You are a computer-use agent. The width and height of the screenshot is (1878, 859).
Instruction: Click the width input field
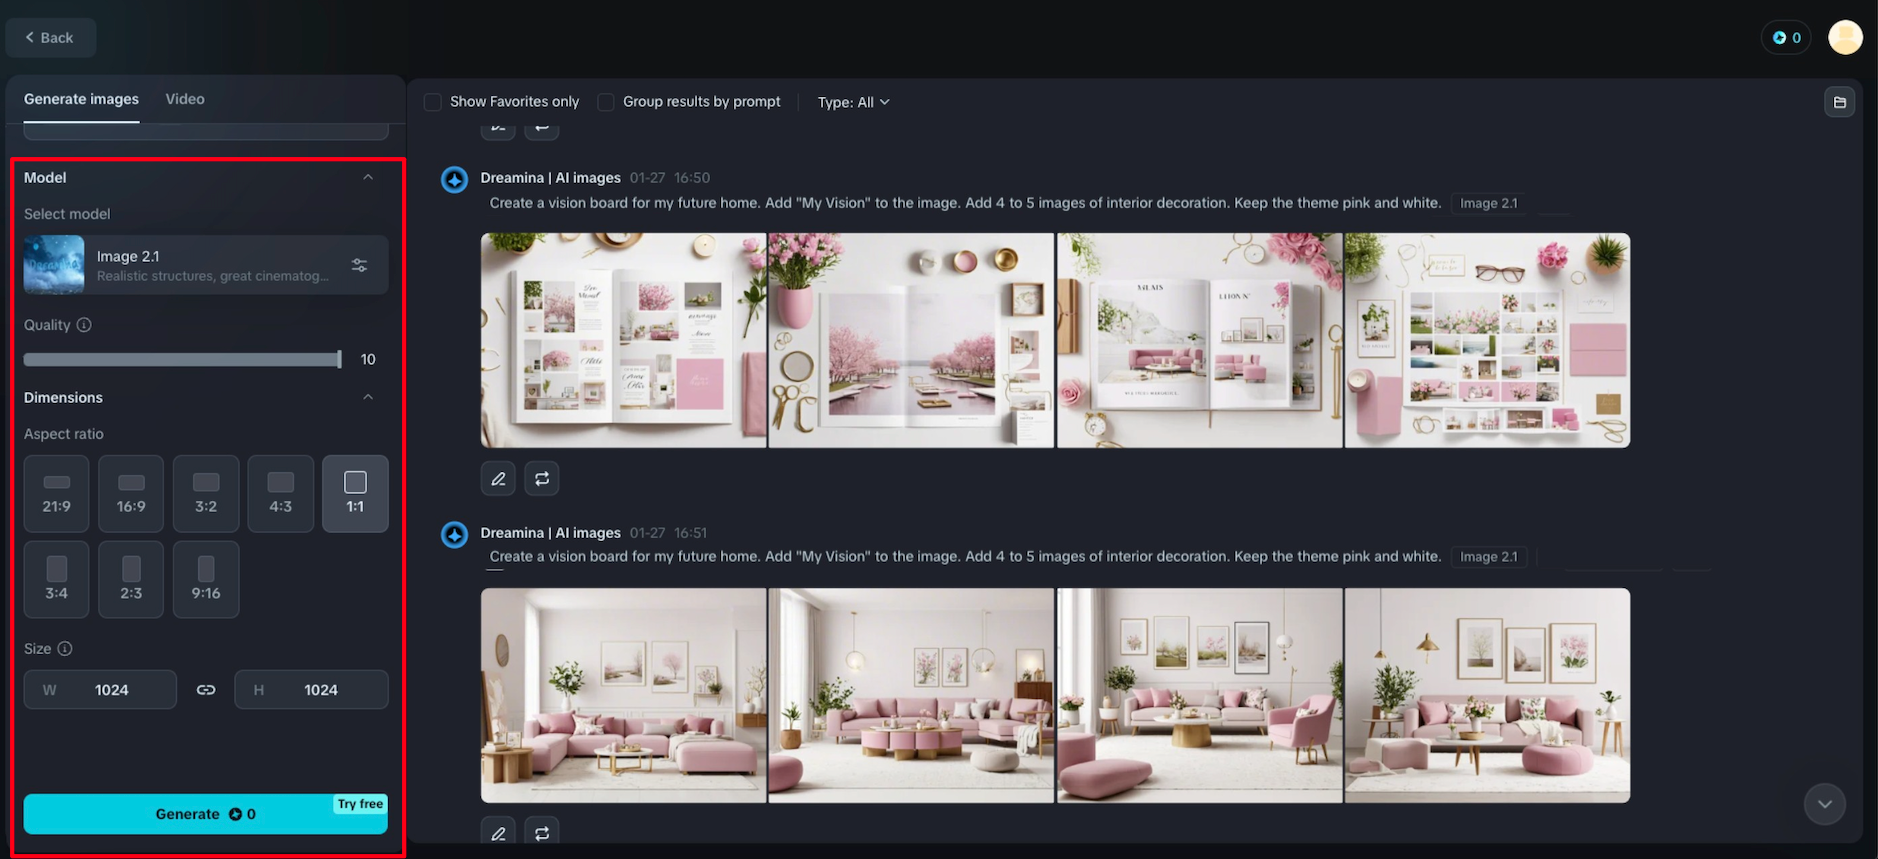100,690
